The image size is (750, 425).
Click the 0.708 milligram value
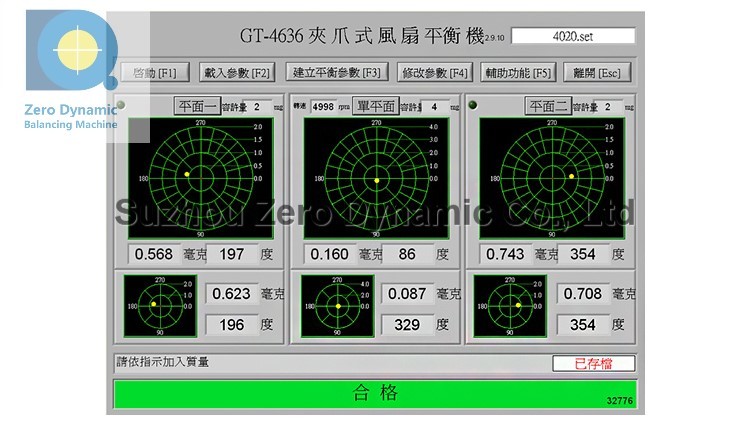pyautogui.click(x=583, y=294)
